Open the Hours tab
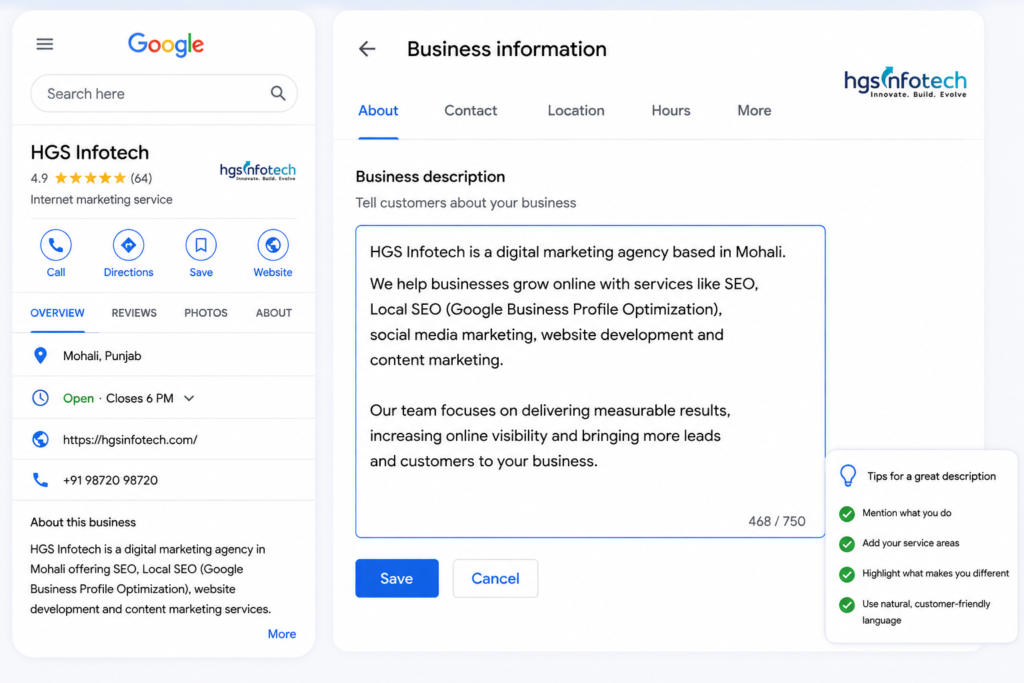 click(671, 110)
